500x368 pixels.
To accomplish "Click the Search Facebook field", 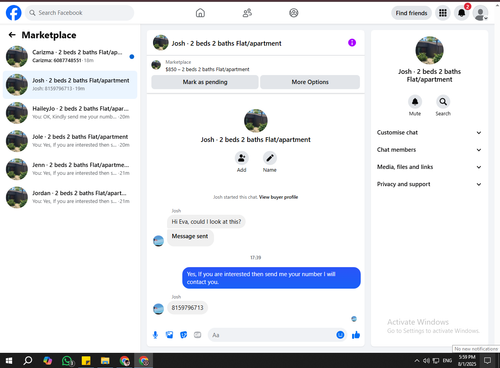I will 79,13.
